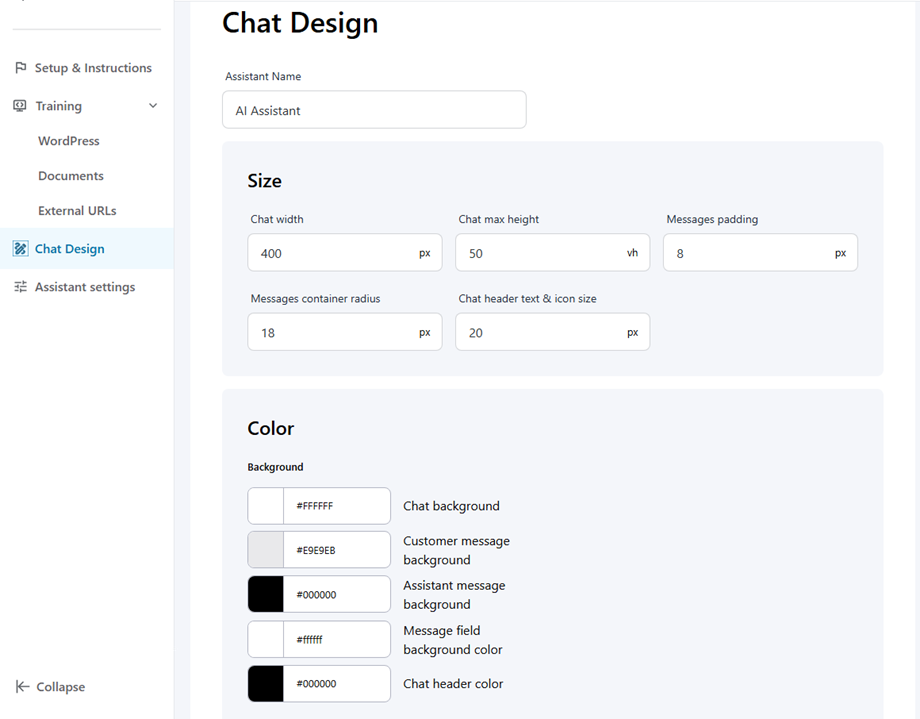Pick the Assistant message background swatch
Viewport: 920px width, 719px height.
[x=266, y=594]
